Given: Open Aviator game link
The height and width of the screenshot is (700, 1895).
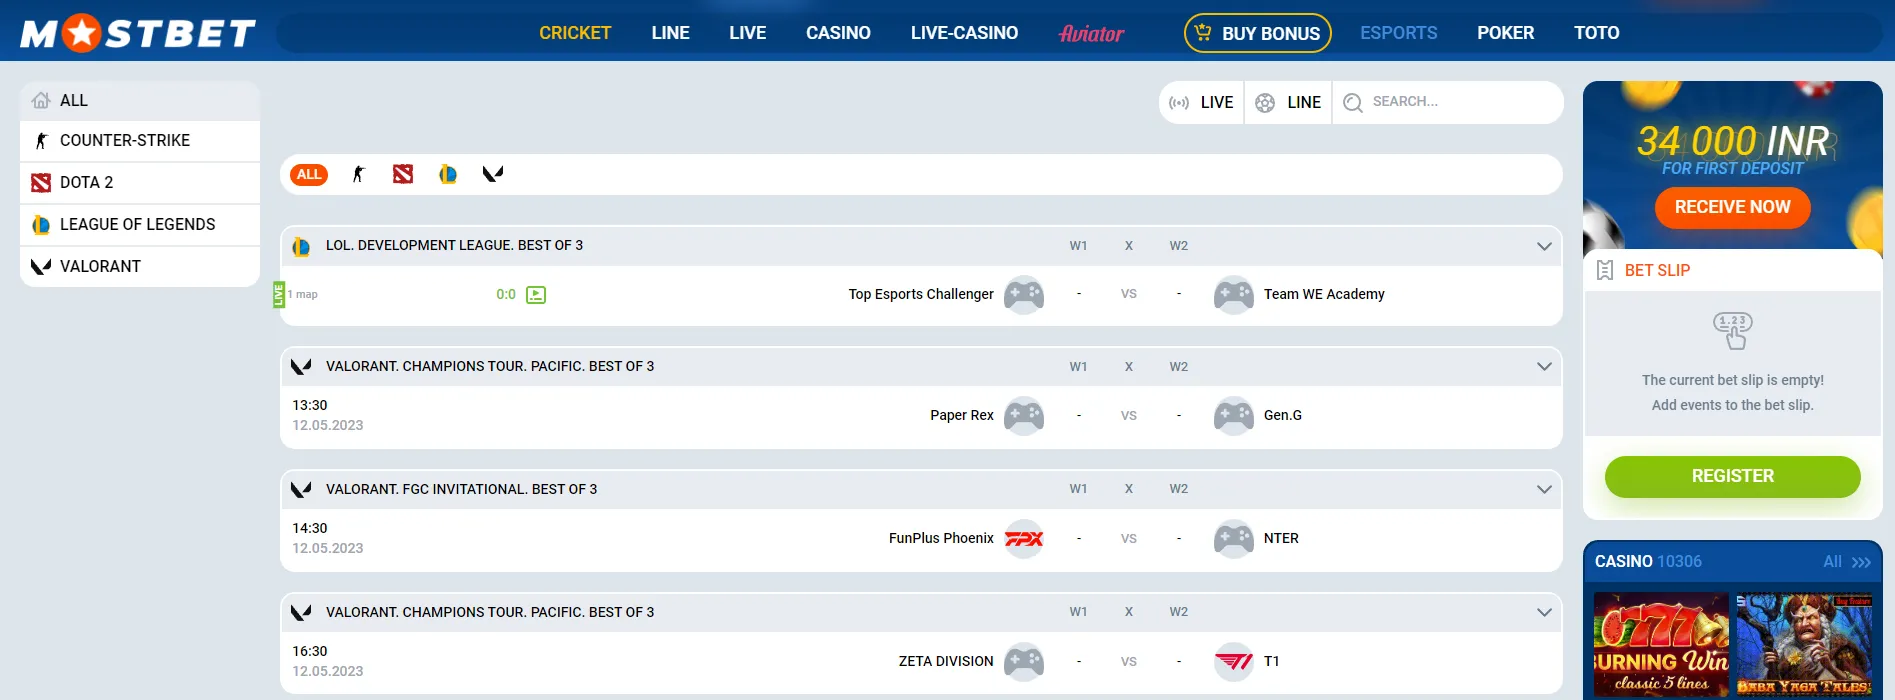Looking at the screenshot, I should (x=1091, y=34).
